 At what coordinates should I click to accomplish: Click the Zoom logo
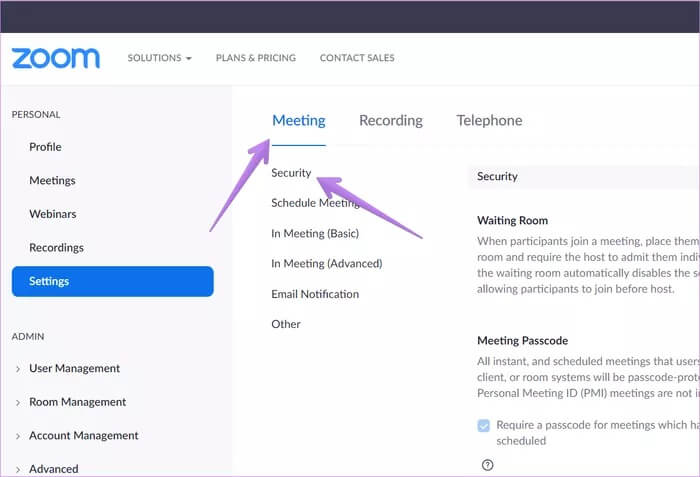[x=56, y=58]
